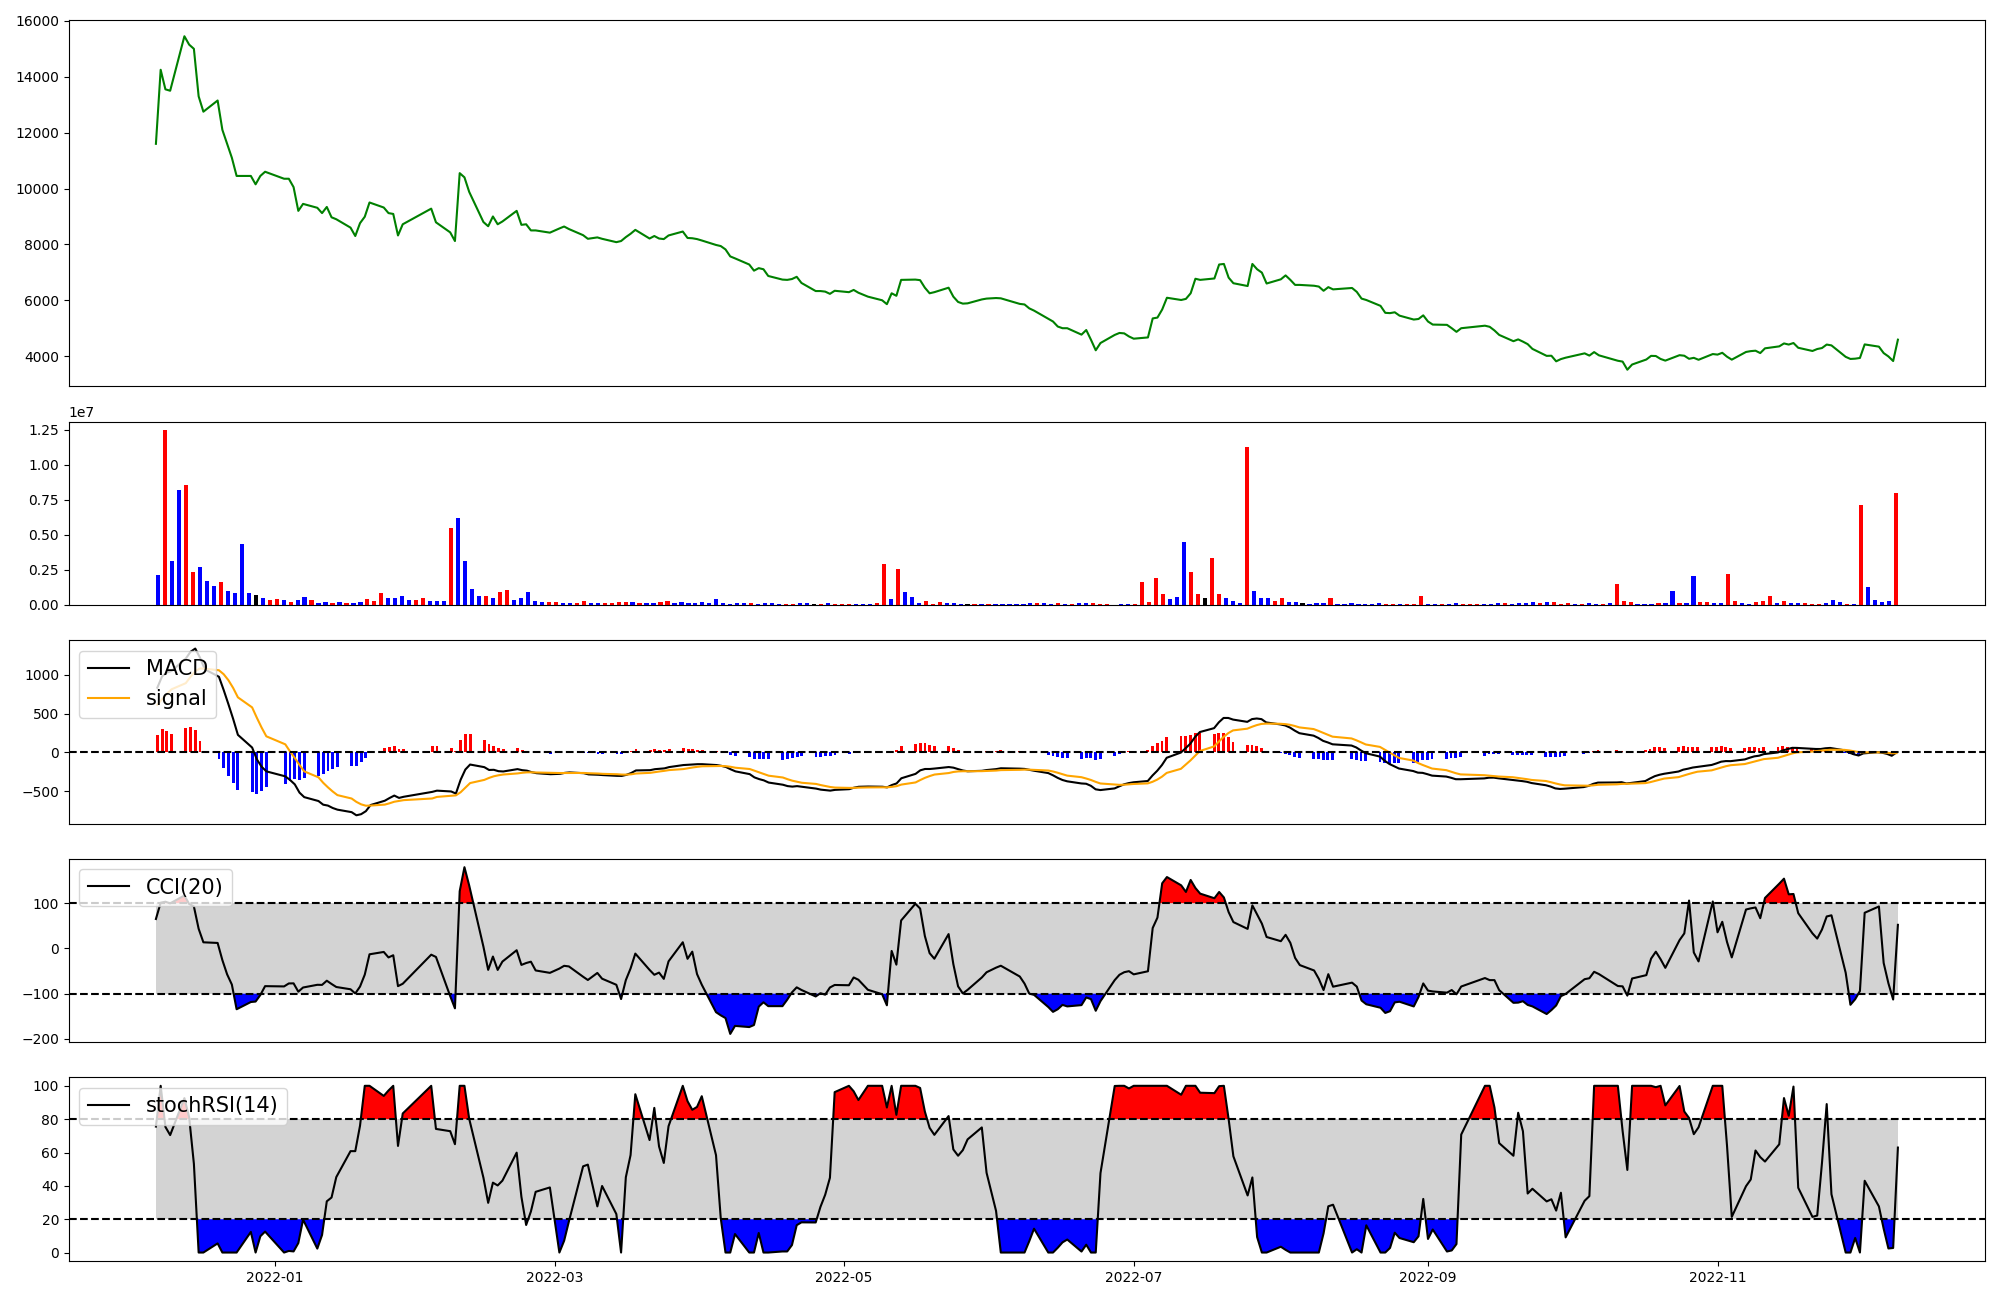2000x1300 pixels.
Task: Click the 4000 price axis tick label
Action: tap(41, 357)
